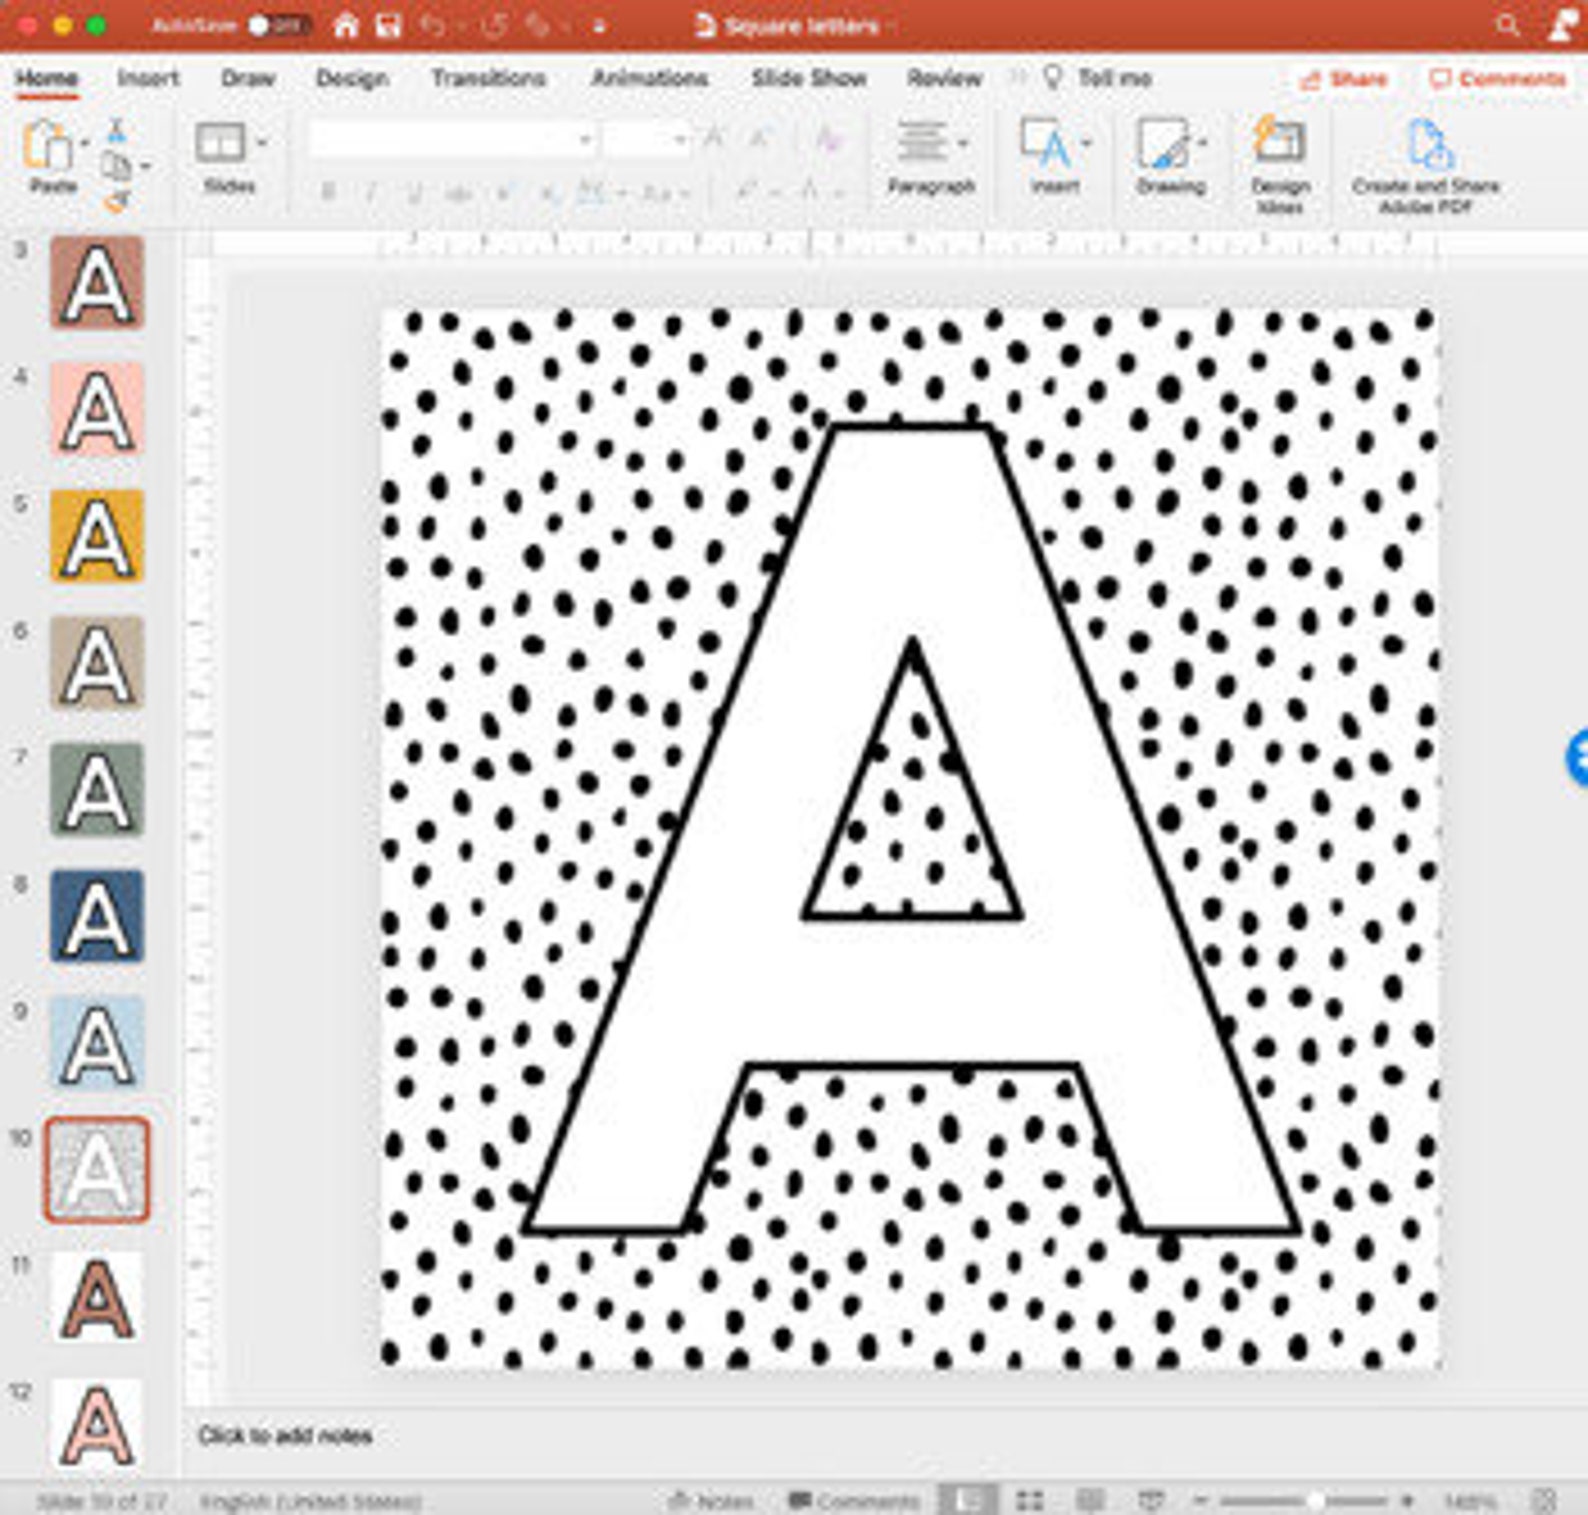Viewport: 1588px width, 1515px height.
Task: Click the Clear Formatting icon
Action: [828, 139]
